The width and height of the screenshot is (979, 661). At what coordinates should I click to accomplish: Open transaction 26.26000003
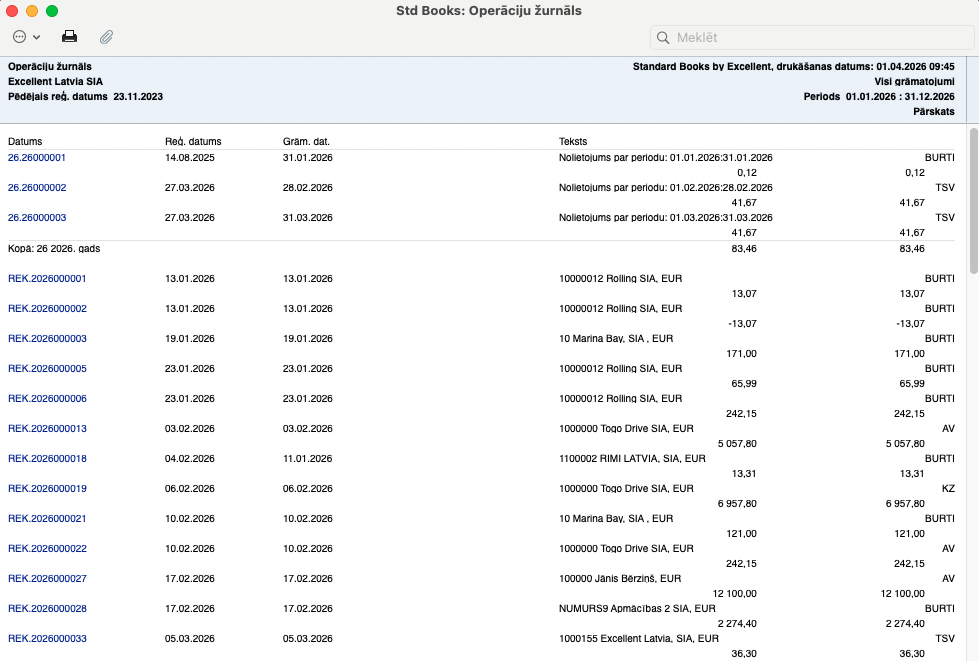pyautogui.click(x=37, y=218)
